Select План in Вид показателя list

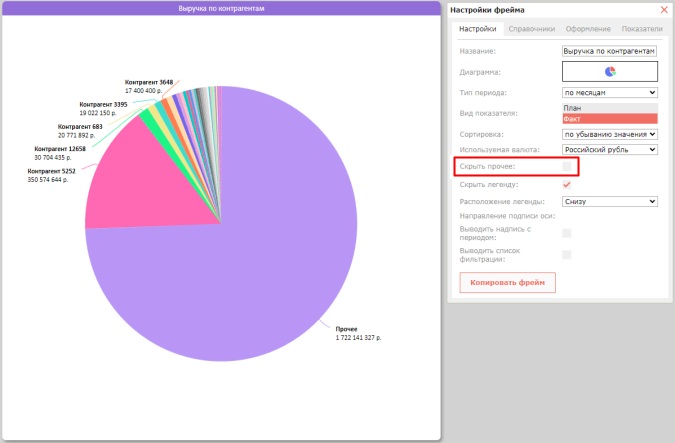[x=610, y=108]
